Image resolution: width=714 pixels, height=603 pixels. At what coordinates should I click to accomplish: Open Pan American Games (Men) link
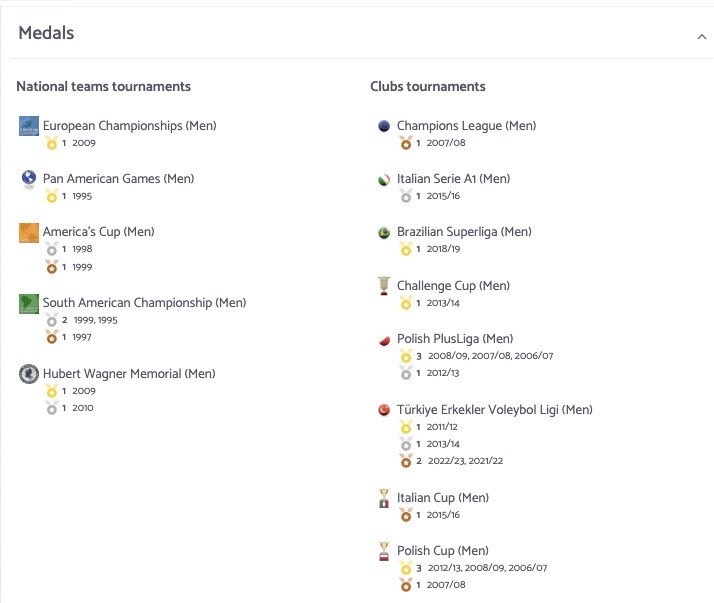click(x=118, y=179)
